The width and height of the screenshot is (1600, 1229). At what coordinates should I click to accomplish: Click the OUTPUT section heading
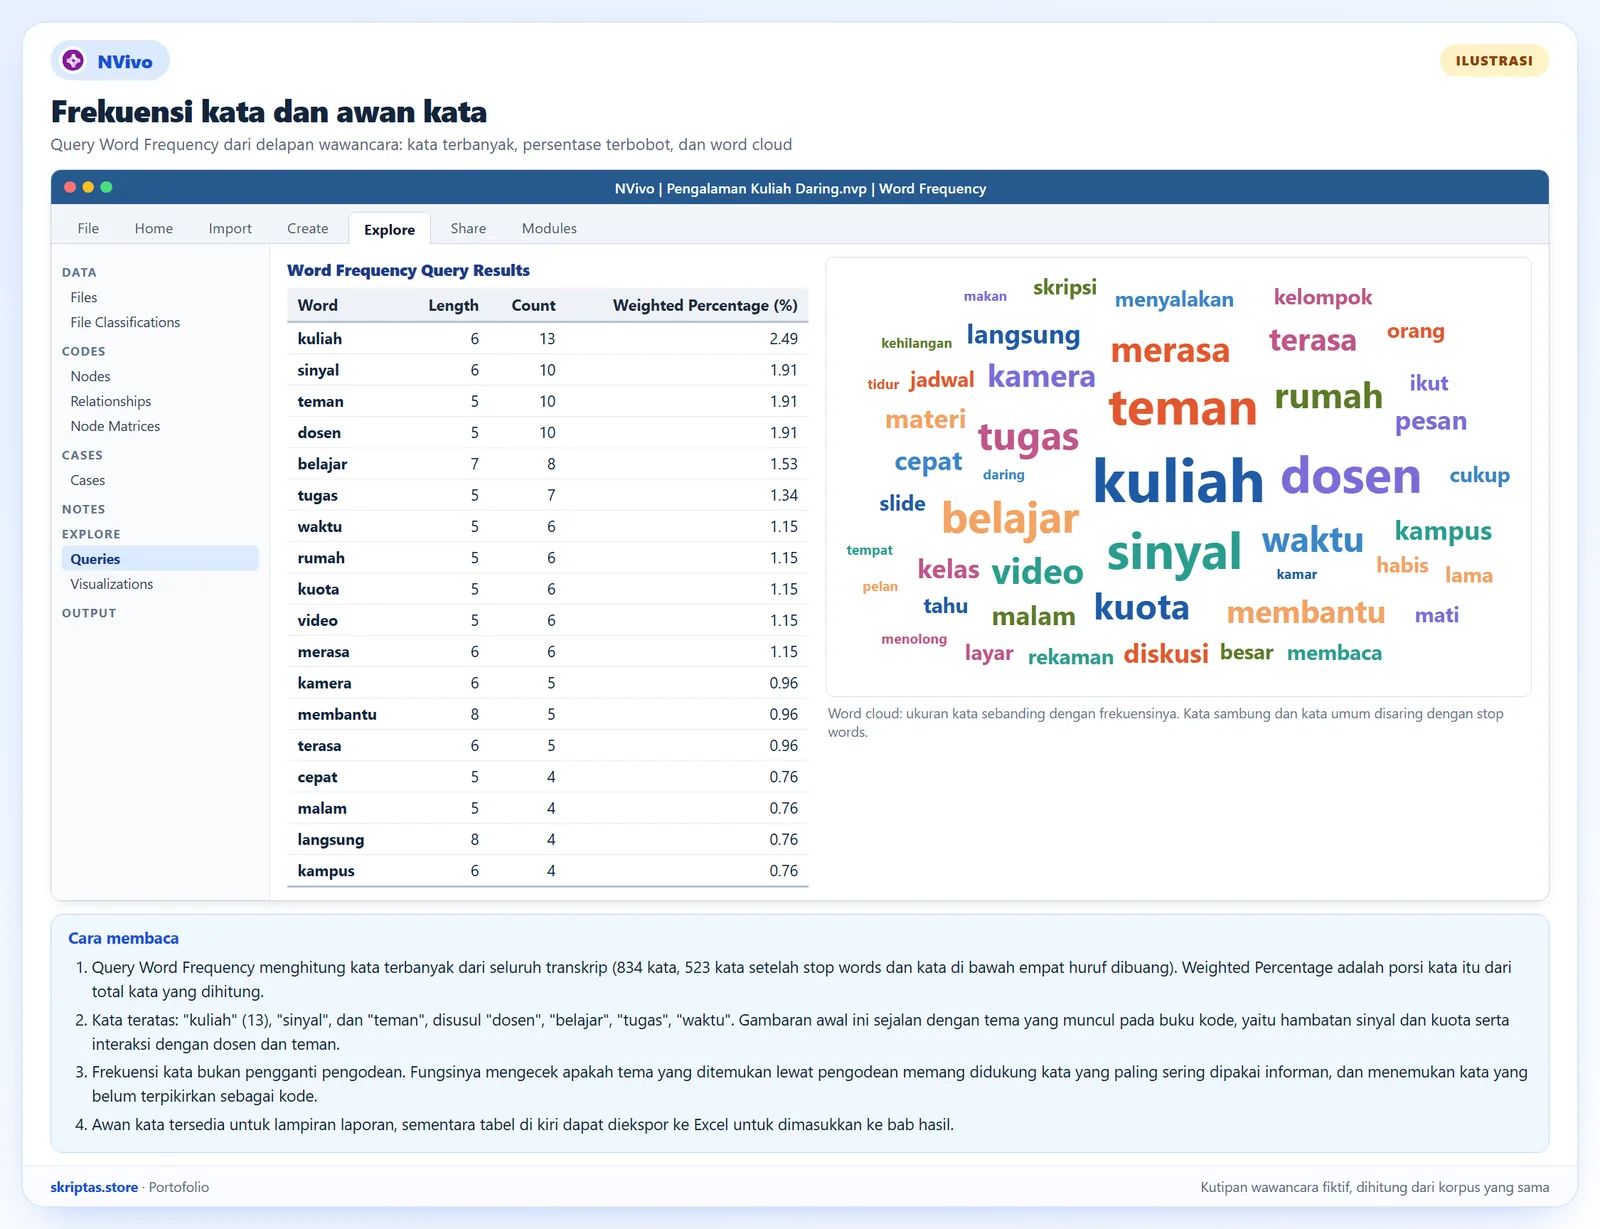point(89,613)
